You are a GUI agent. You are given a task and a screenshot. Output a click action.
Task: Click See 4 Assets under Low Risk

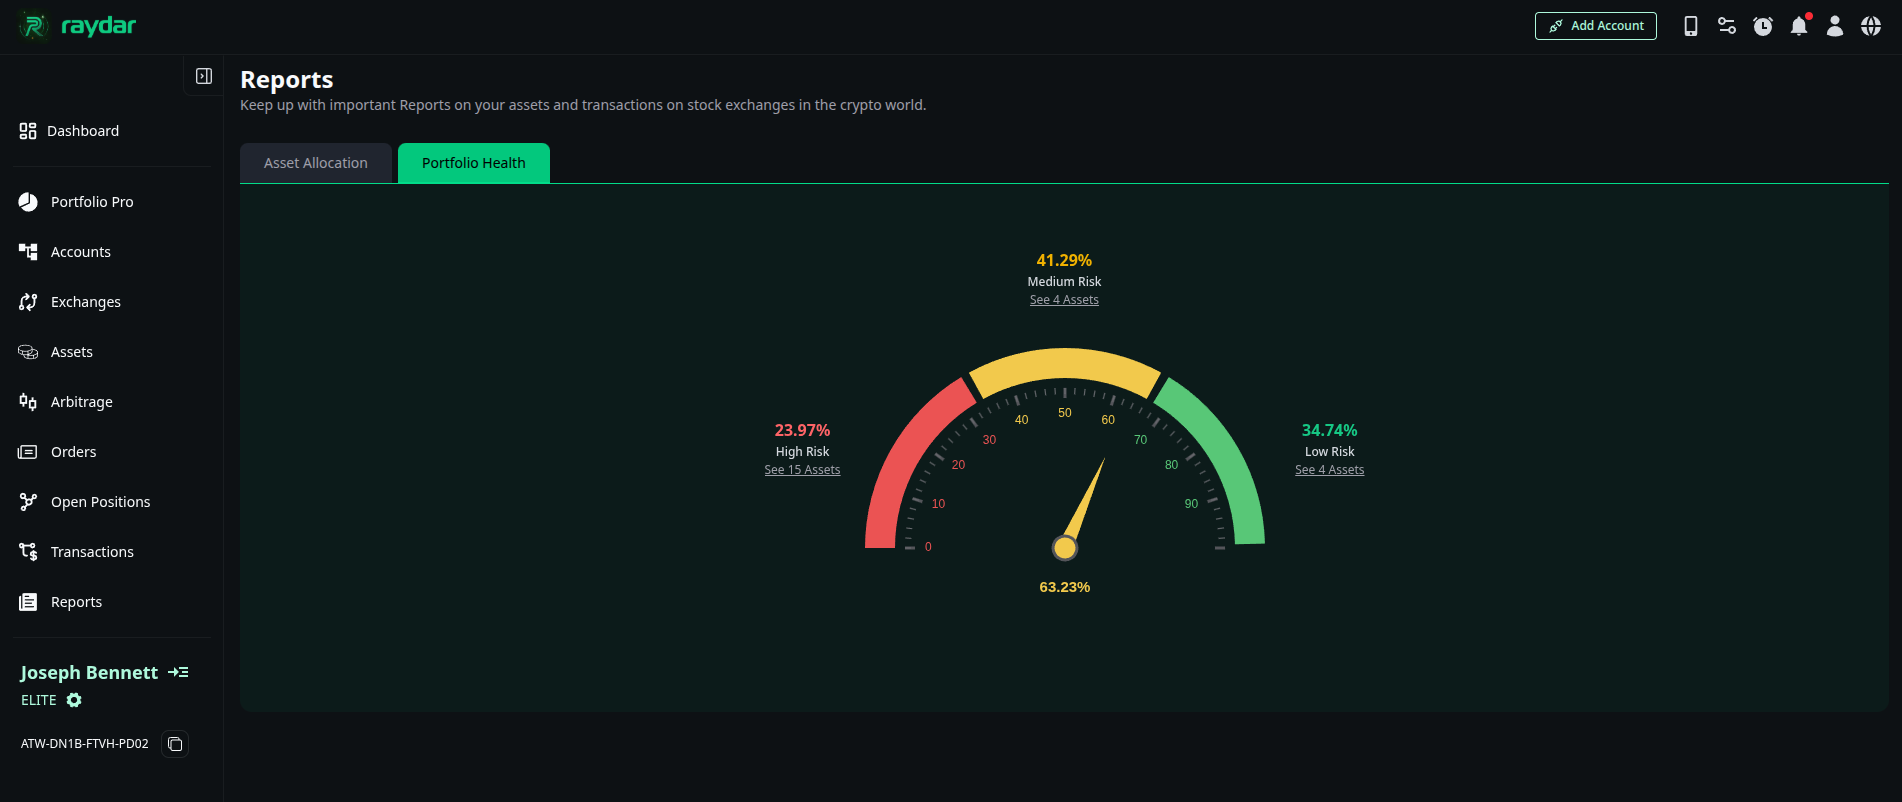pos(1329,470)
